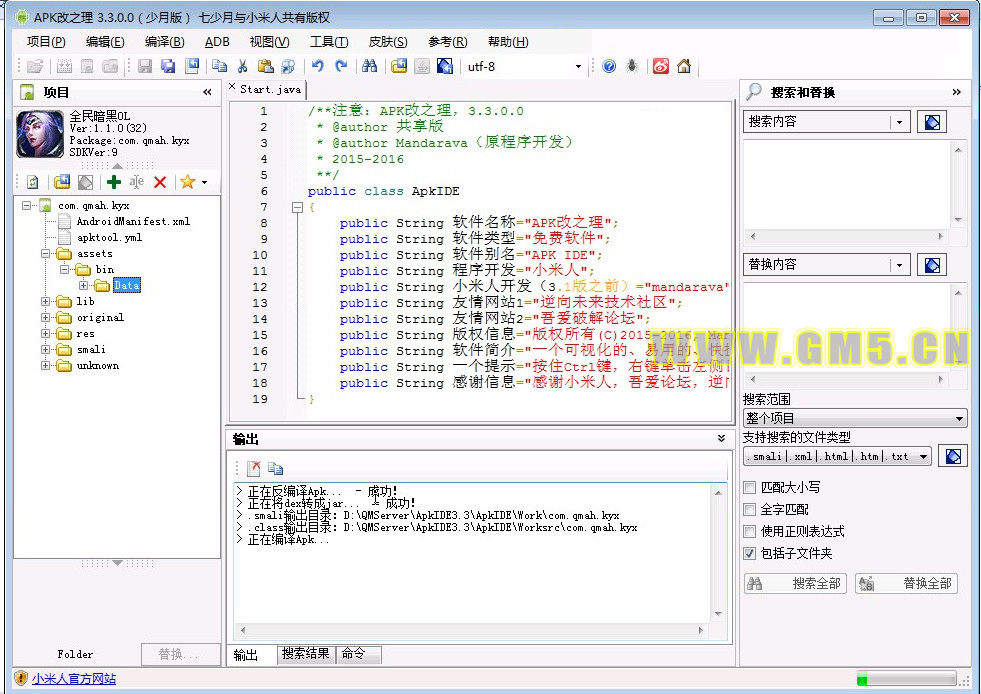Viewport: 981px width, 694px height.
Task: Click the home icon in the toolbar
Action: coord(684,67)
